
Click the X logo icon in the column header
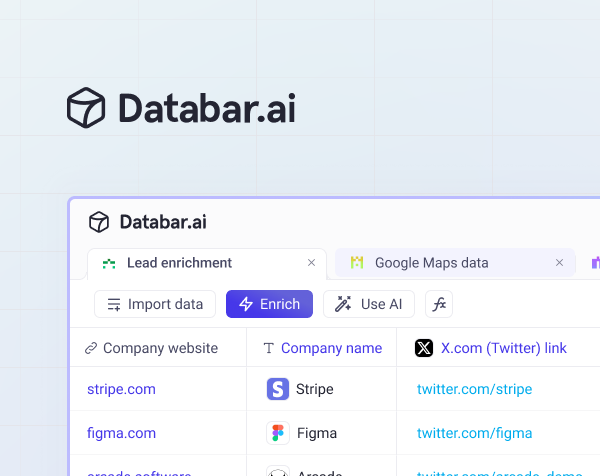click(424, 348)
